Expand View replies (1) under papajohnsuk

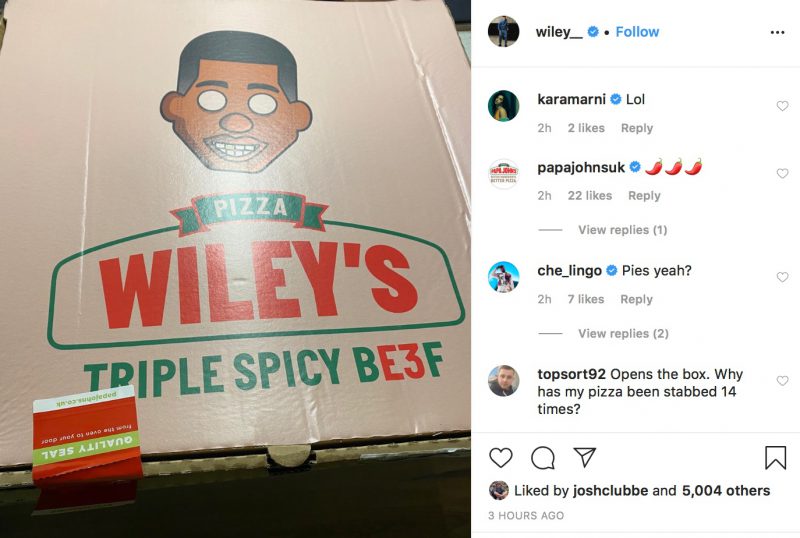622,230
